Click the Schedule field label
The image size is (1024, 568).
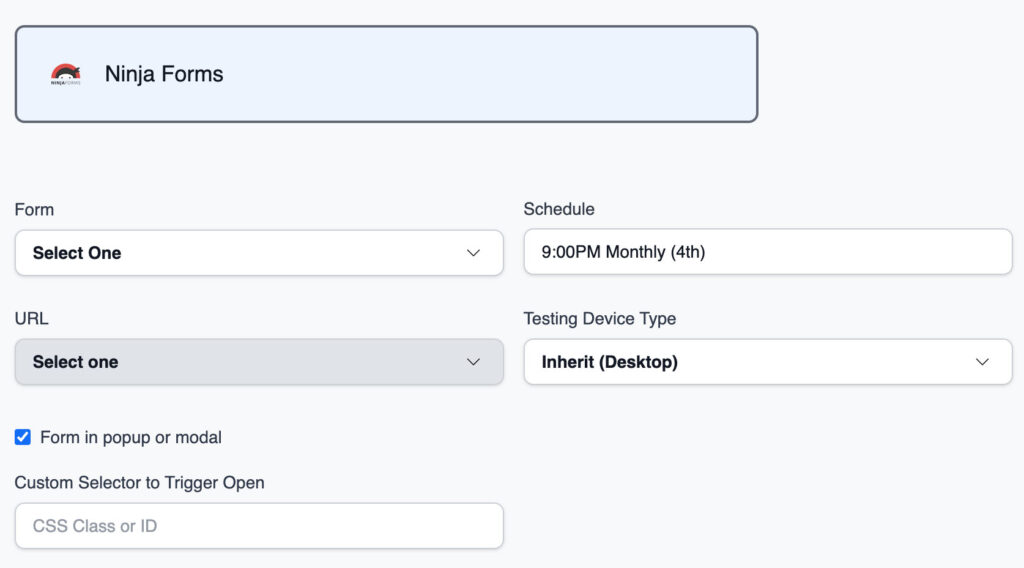coord(558,209)
